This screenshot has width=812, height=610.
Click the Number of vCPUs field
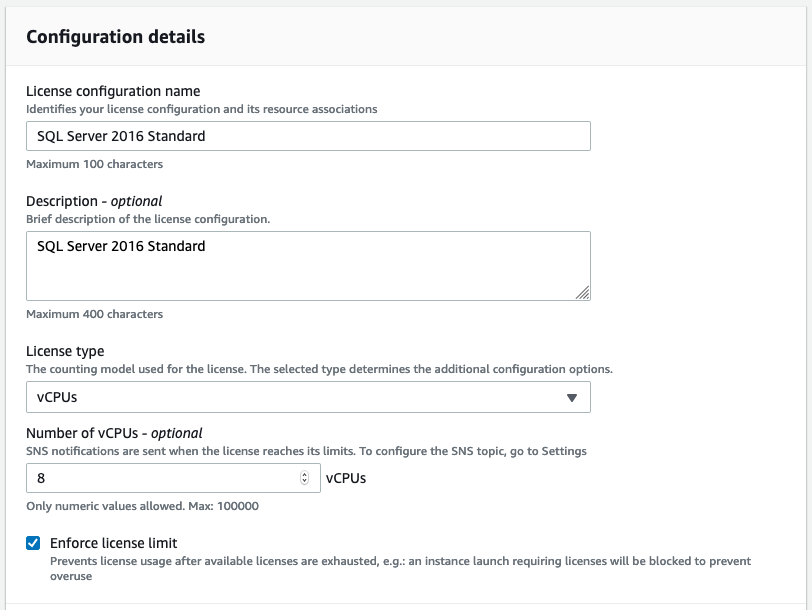coord(173,478)
